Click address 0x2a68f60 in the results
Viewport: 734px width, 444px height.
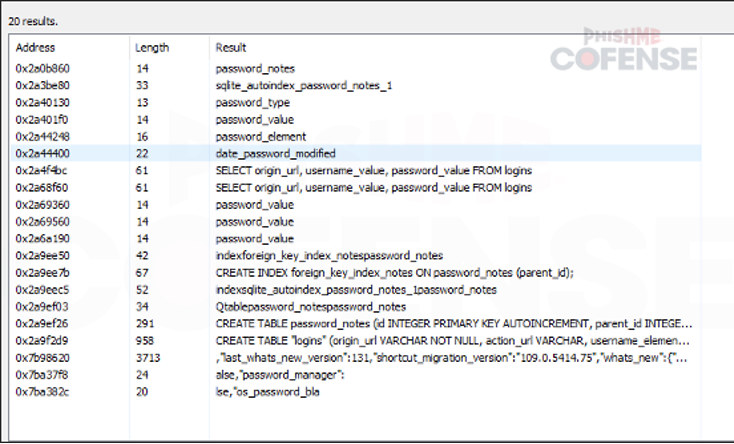(43, 188)
